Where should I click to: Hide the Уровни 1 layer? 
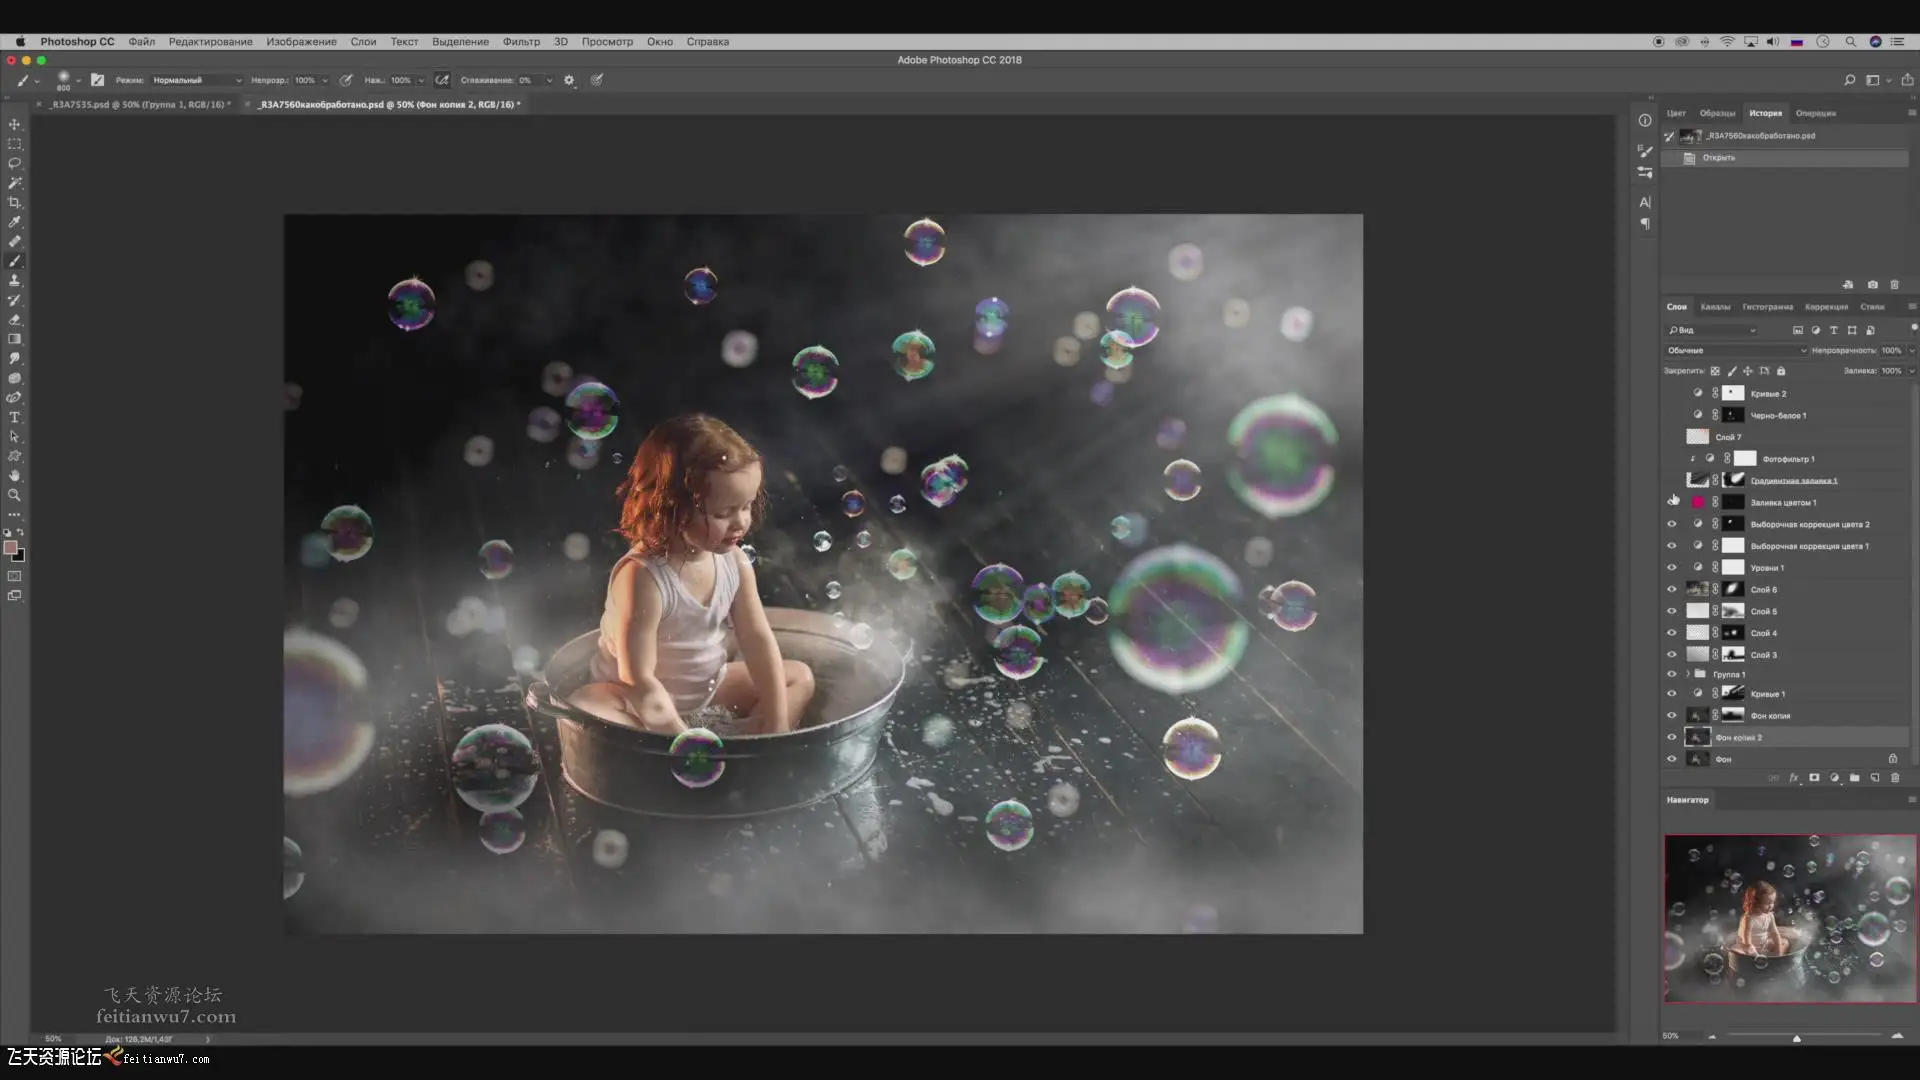point(1671,568)
